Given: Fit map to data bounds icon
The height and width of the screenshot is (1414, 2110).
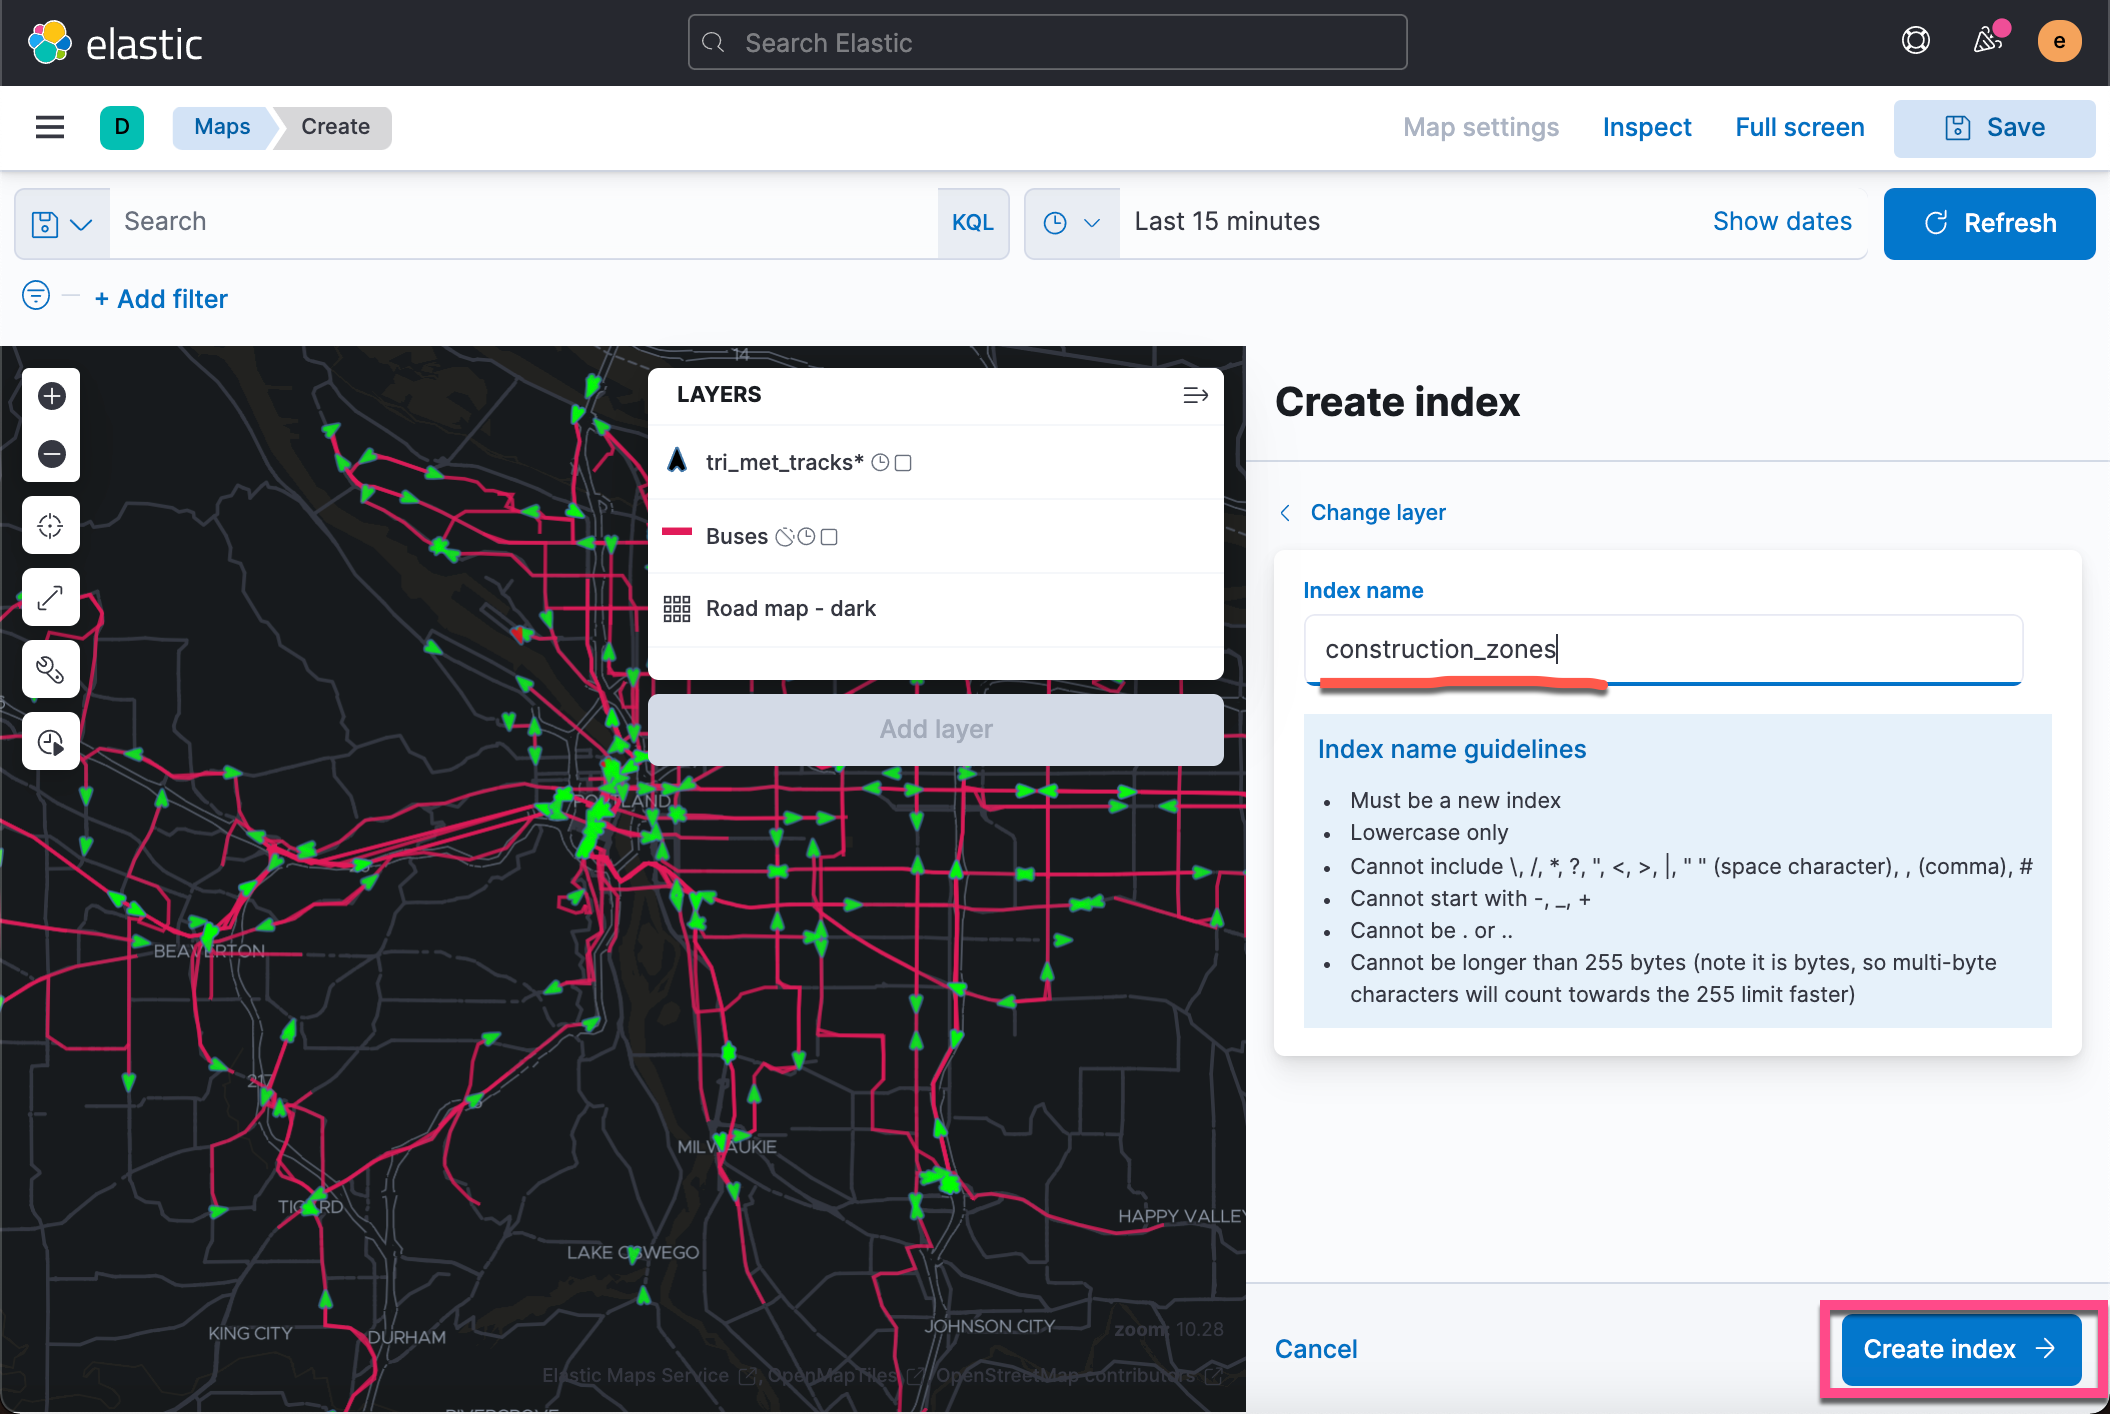Looking at the screenshot, I should (50, 597).
